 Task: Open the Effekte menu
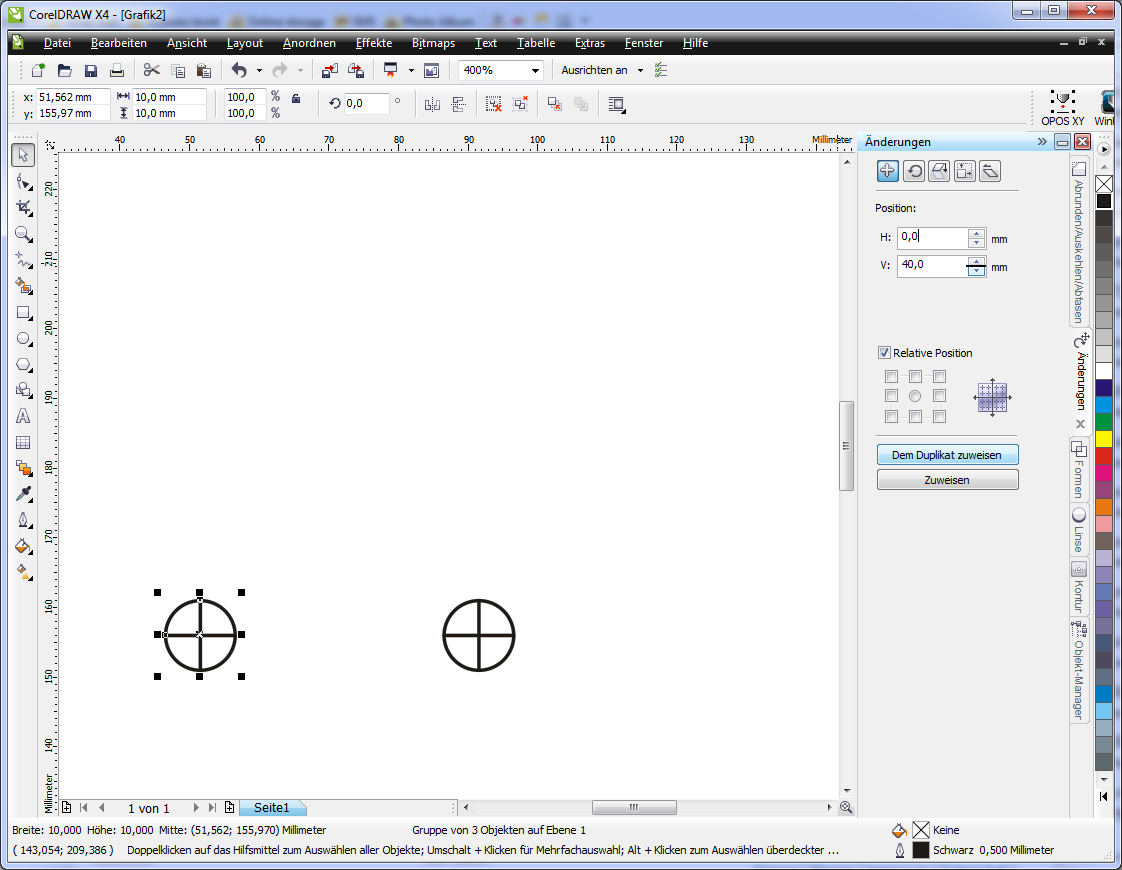374,43
